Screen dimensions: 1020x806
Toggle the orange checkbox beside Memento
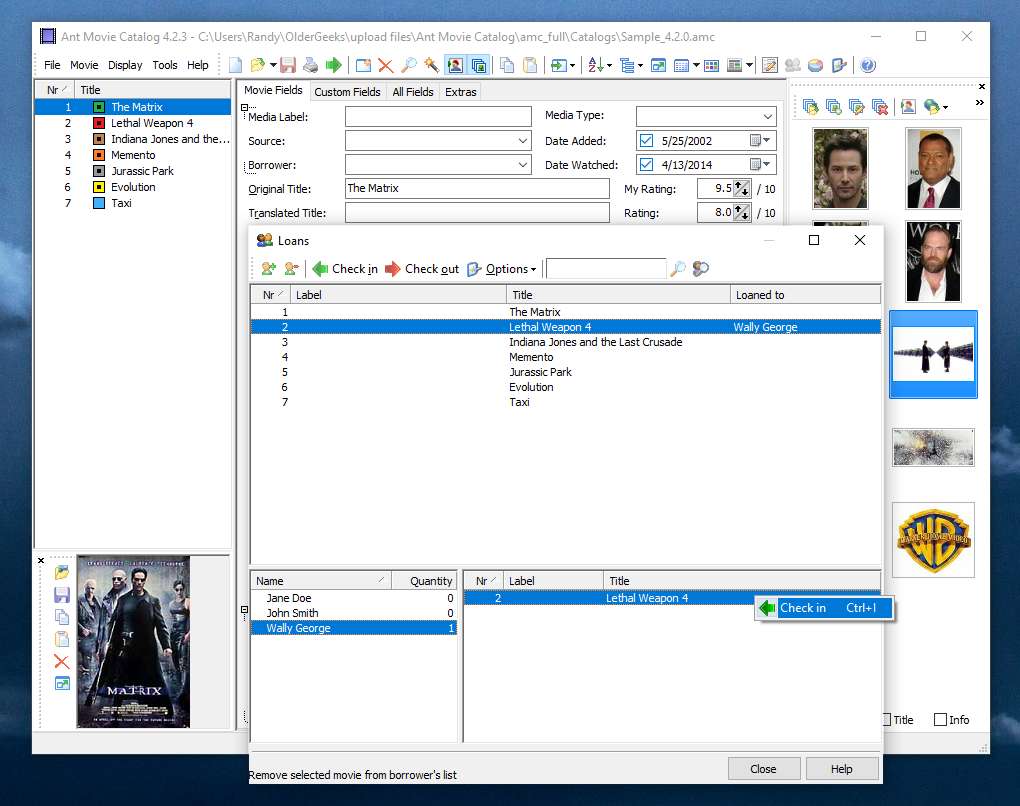click(99, 155)
